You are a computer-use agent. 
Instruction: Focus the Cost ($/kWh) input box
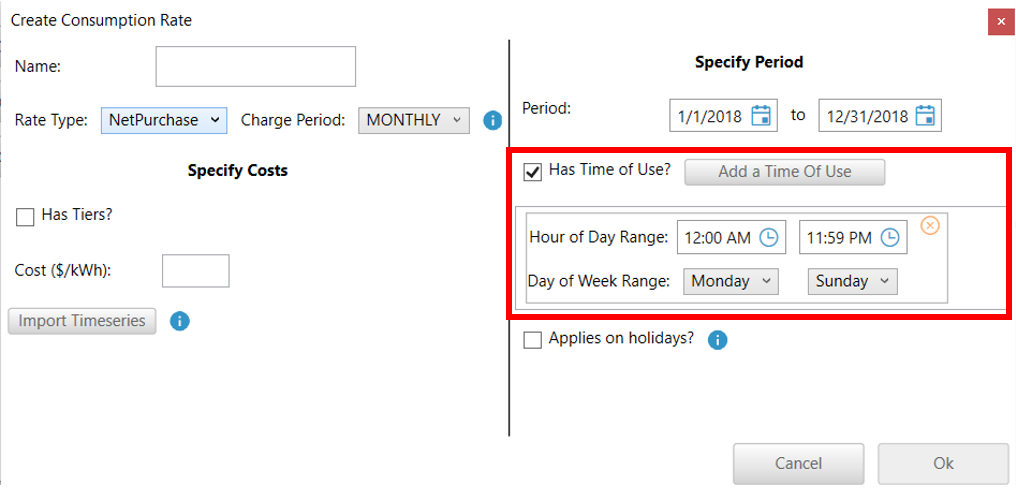click(x=195, y=271)
